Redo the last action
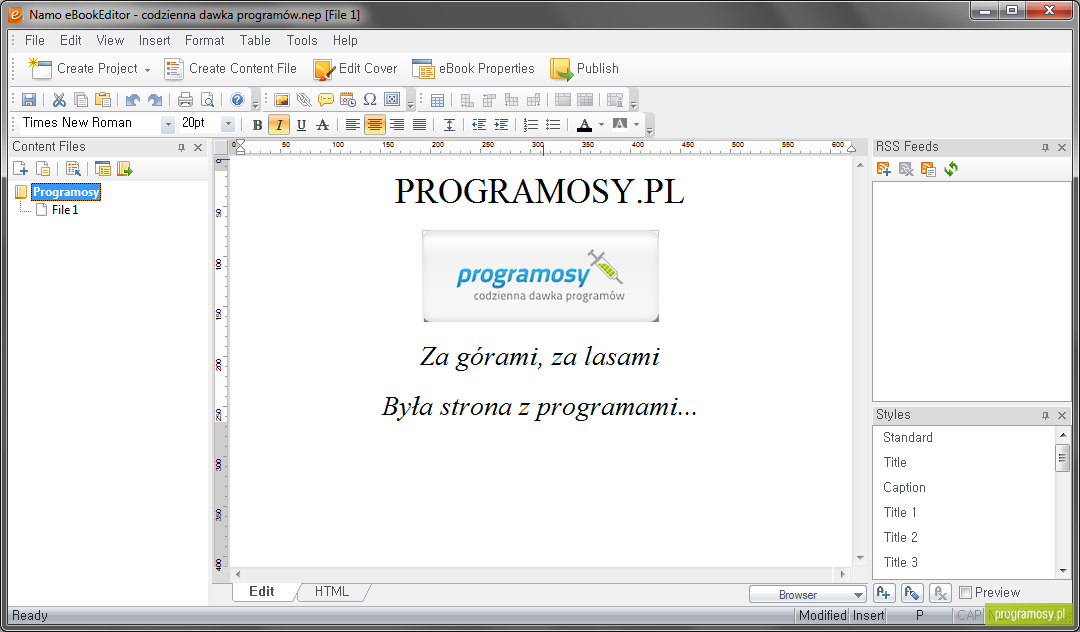The image size is (1080, 632). (155, 100)
